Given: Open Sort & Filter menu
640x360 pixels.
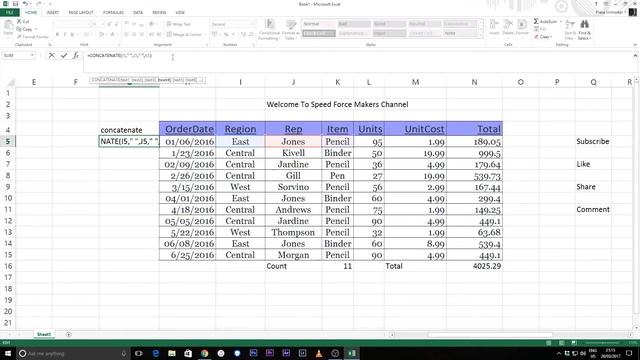Looking at the screenshot, I should click(570, 29).
